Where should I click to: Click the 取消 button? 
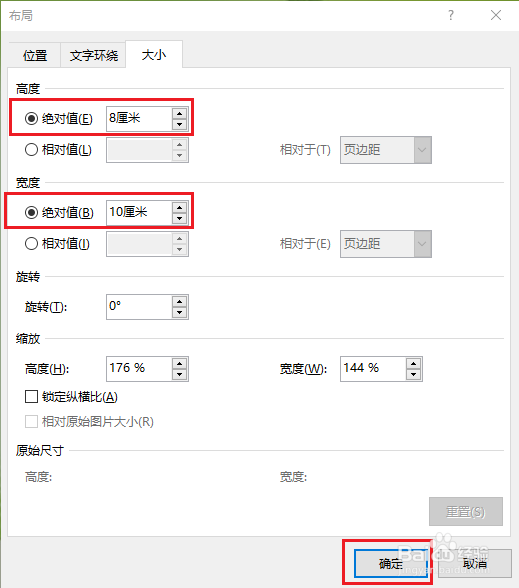click(475, 563)
